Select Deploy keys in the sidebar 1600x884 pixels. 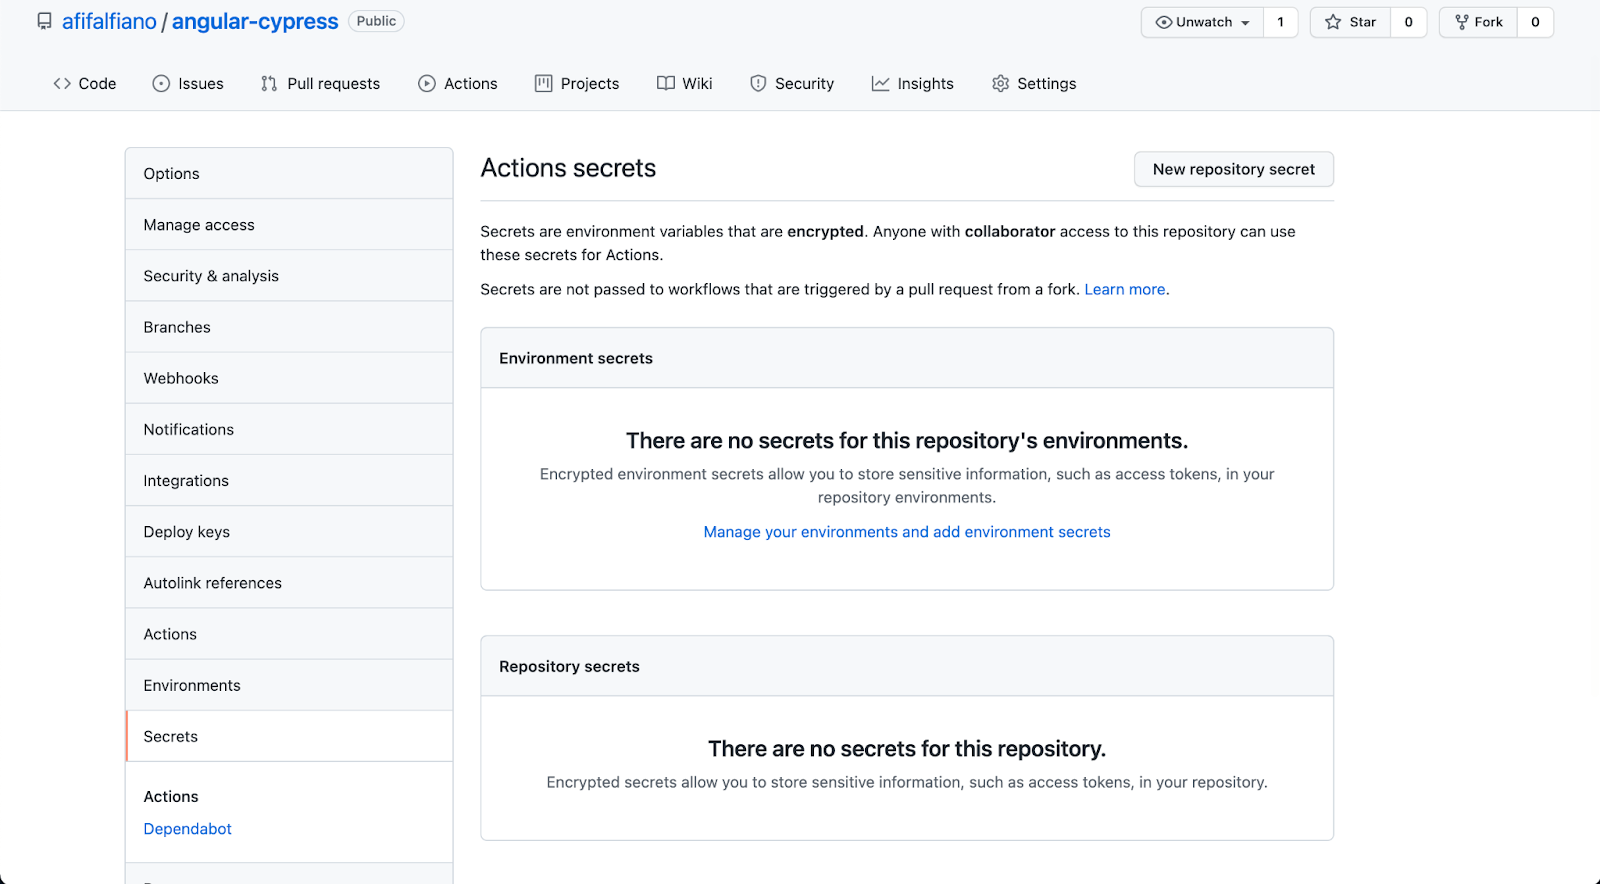289,532
